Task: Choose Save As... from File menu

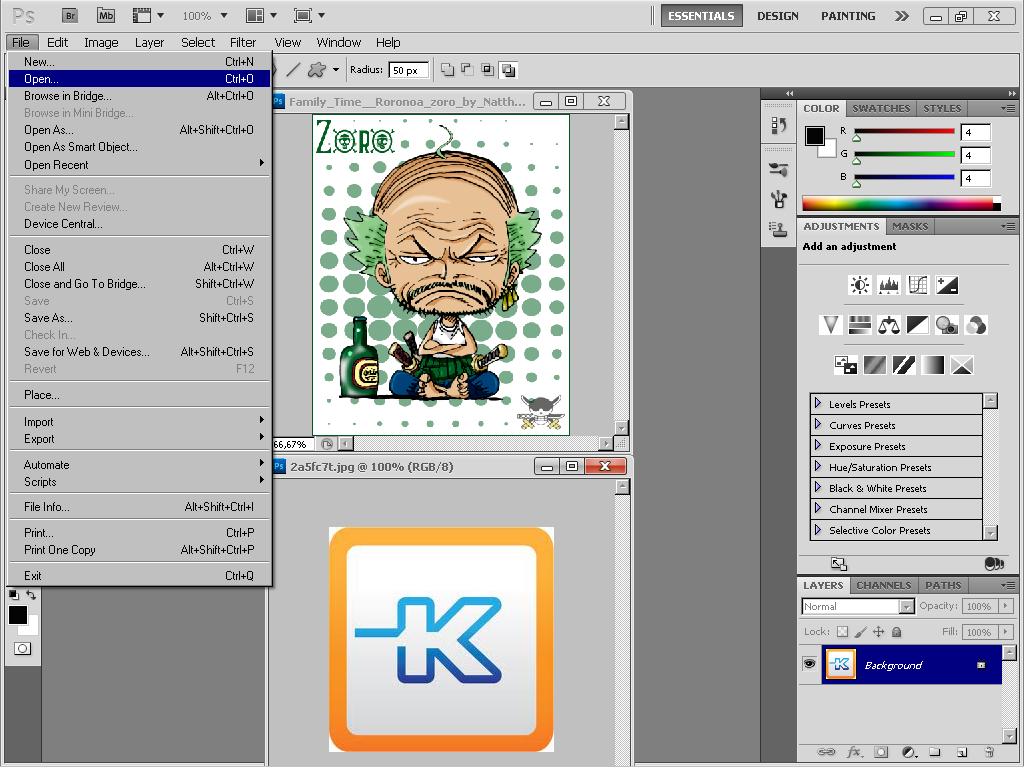Action: pos(138,318)
